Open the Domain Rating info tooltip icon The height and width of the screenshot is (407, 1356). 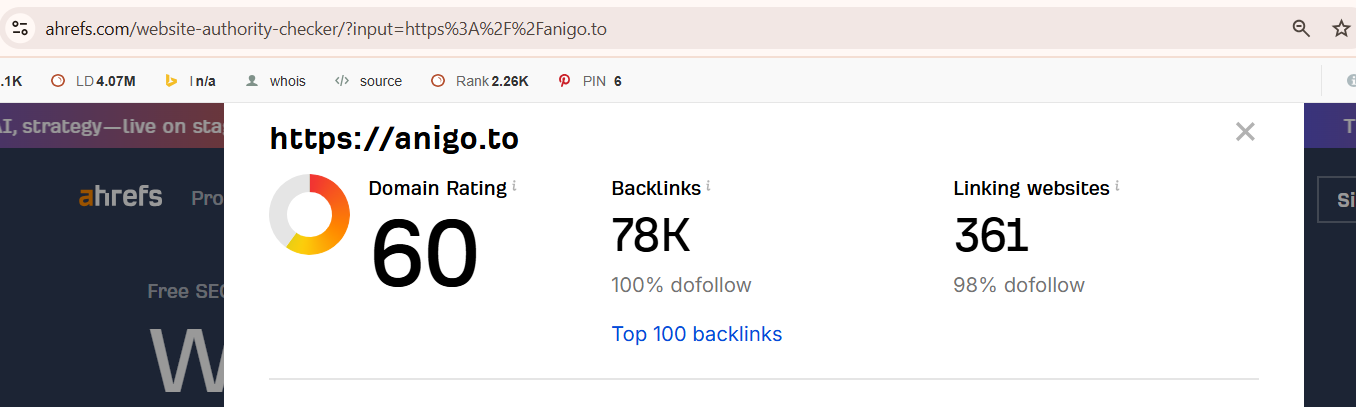click(x=514, y=186)
